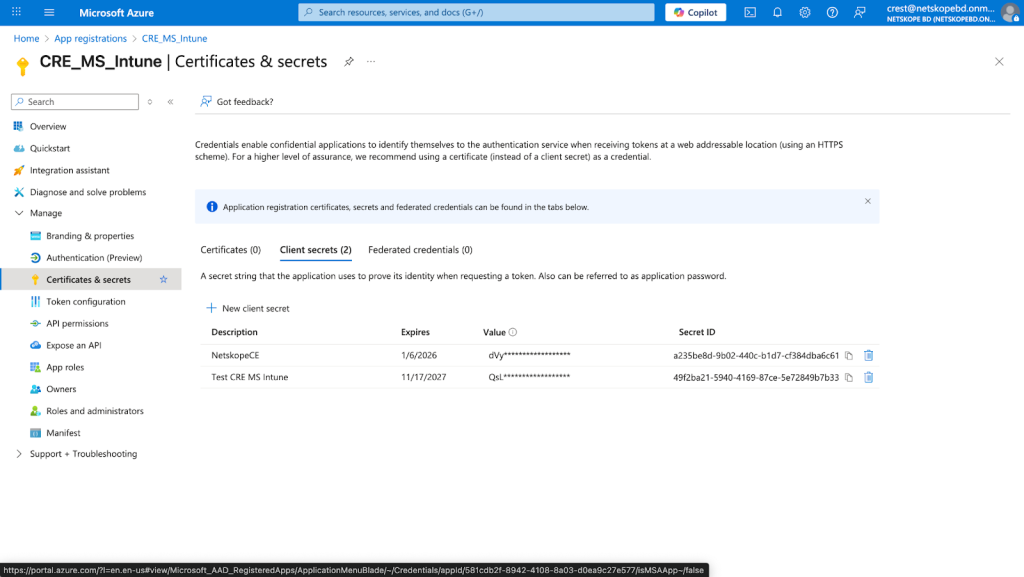Show the Value column info tooltip icon
This screenshot has height=577, width=1024.
(513, 332)
